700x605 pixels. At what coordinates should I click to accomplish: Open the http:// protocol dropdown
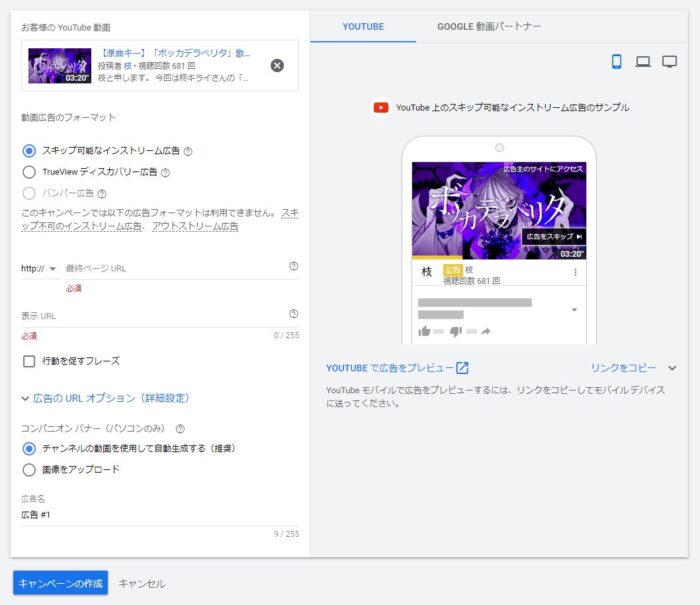point(38,268)
